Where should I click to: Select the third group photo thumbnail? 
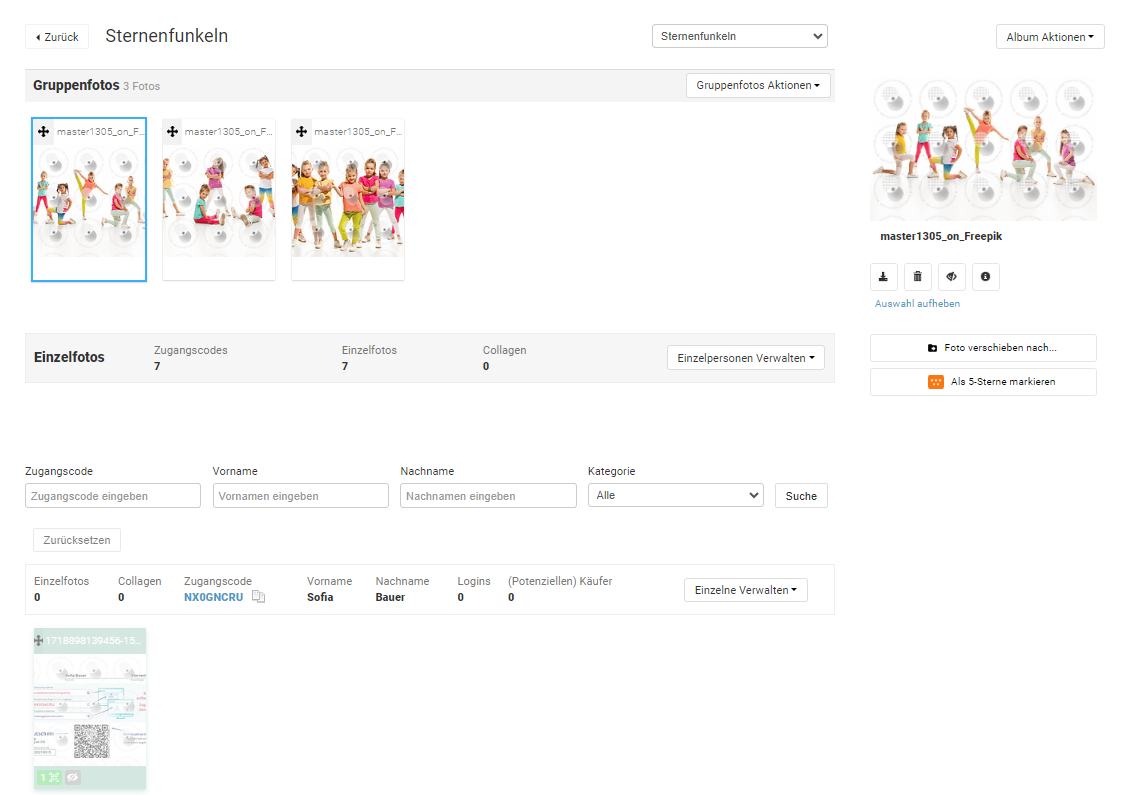[348, 199]
